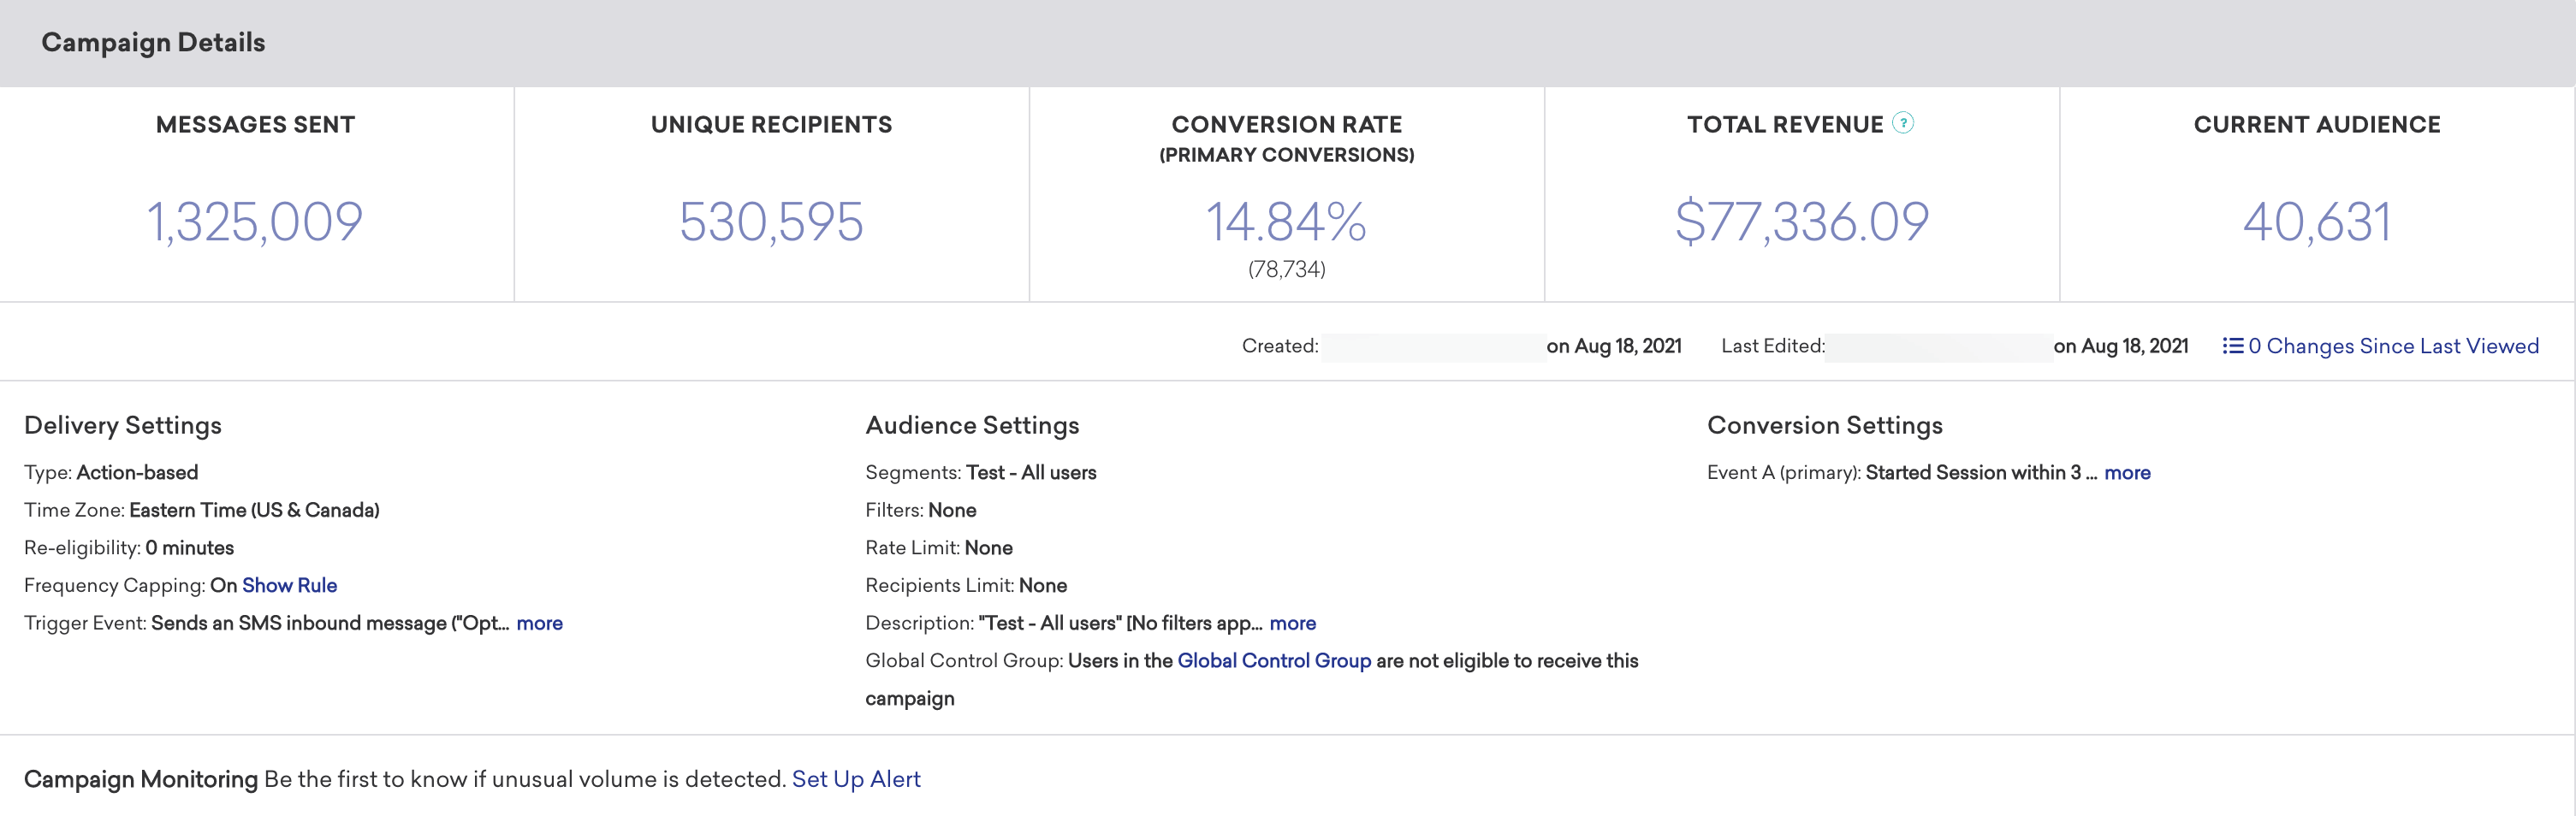Click the MESSAGES SENT label

click(255, 124)
